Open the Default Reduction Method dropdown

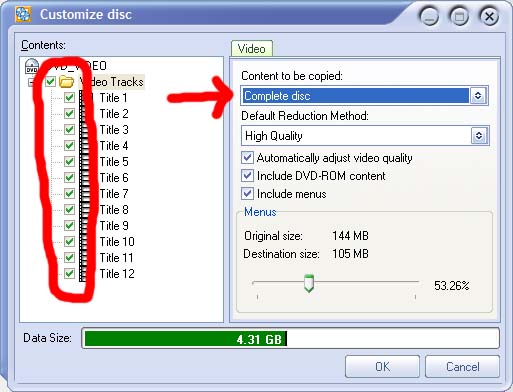(x=479, y=136)
